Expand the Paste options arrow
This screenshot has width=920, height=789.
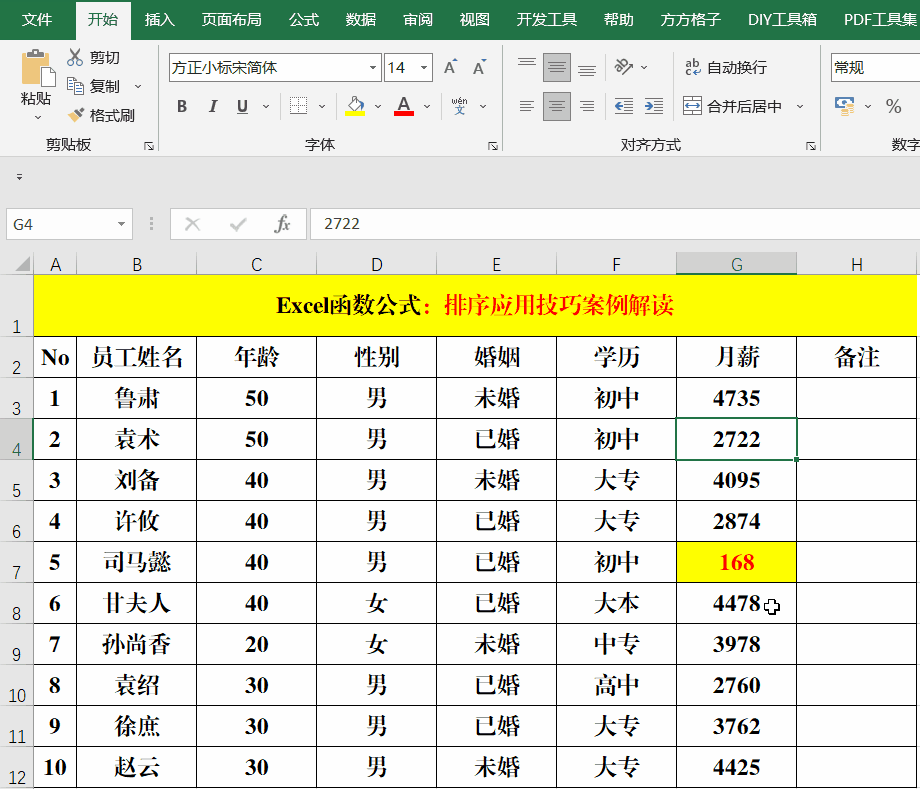38,118
